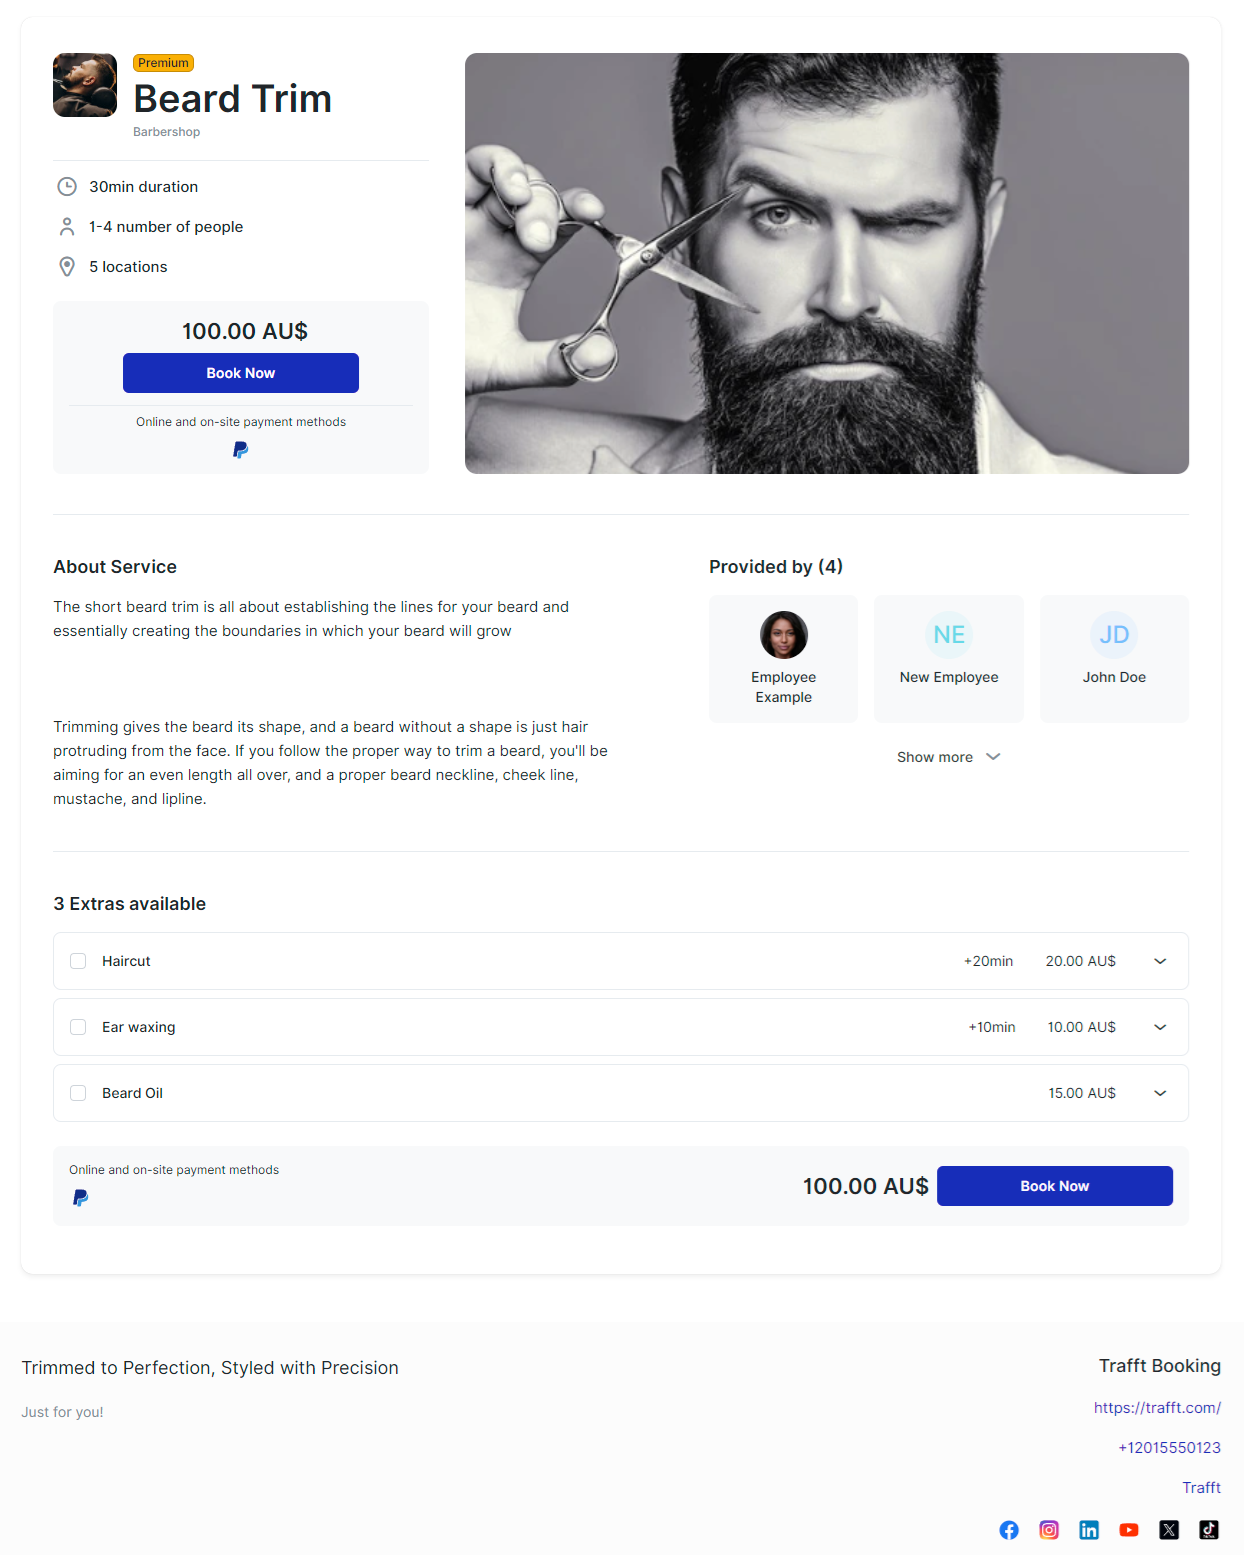
Task: Check the Ear waxing extra checkbox
Action: coord(78,1027)
